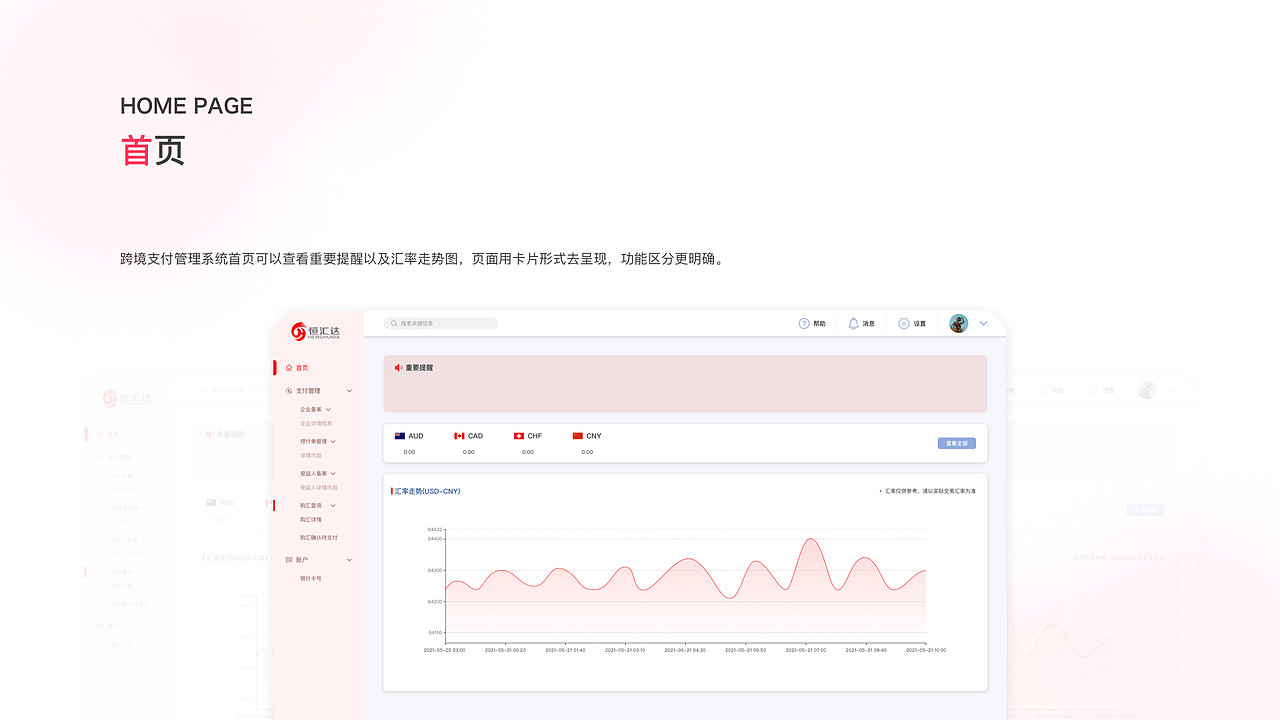
Task: Click the AUD flag icon
Action: coord(400,436)
